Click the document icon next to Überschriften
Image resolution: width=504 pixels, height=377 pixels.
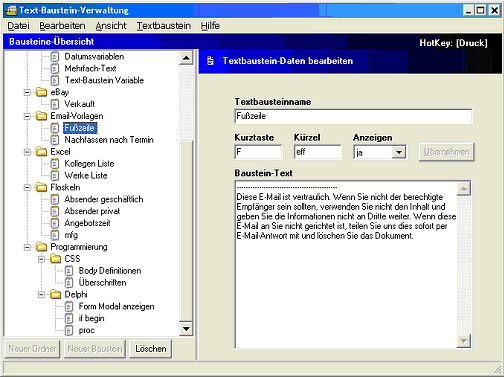click(x=69, y=283)
